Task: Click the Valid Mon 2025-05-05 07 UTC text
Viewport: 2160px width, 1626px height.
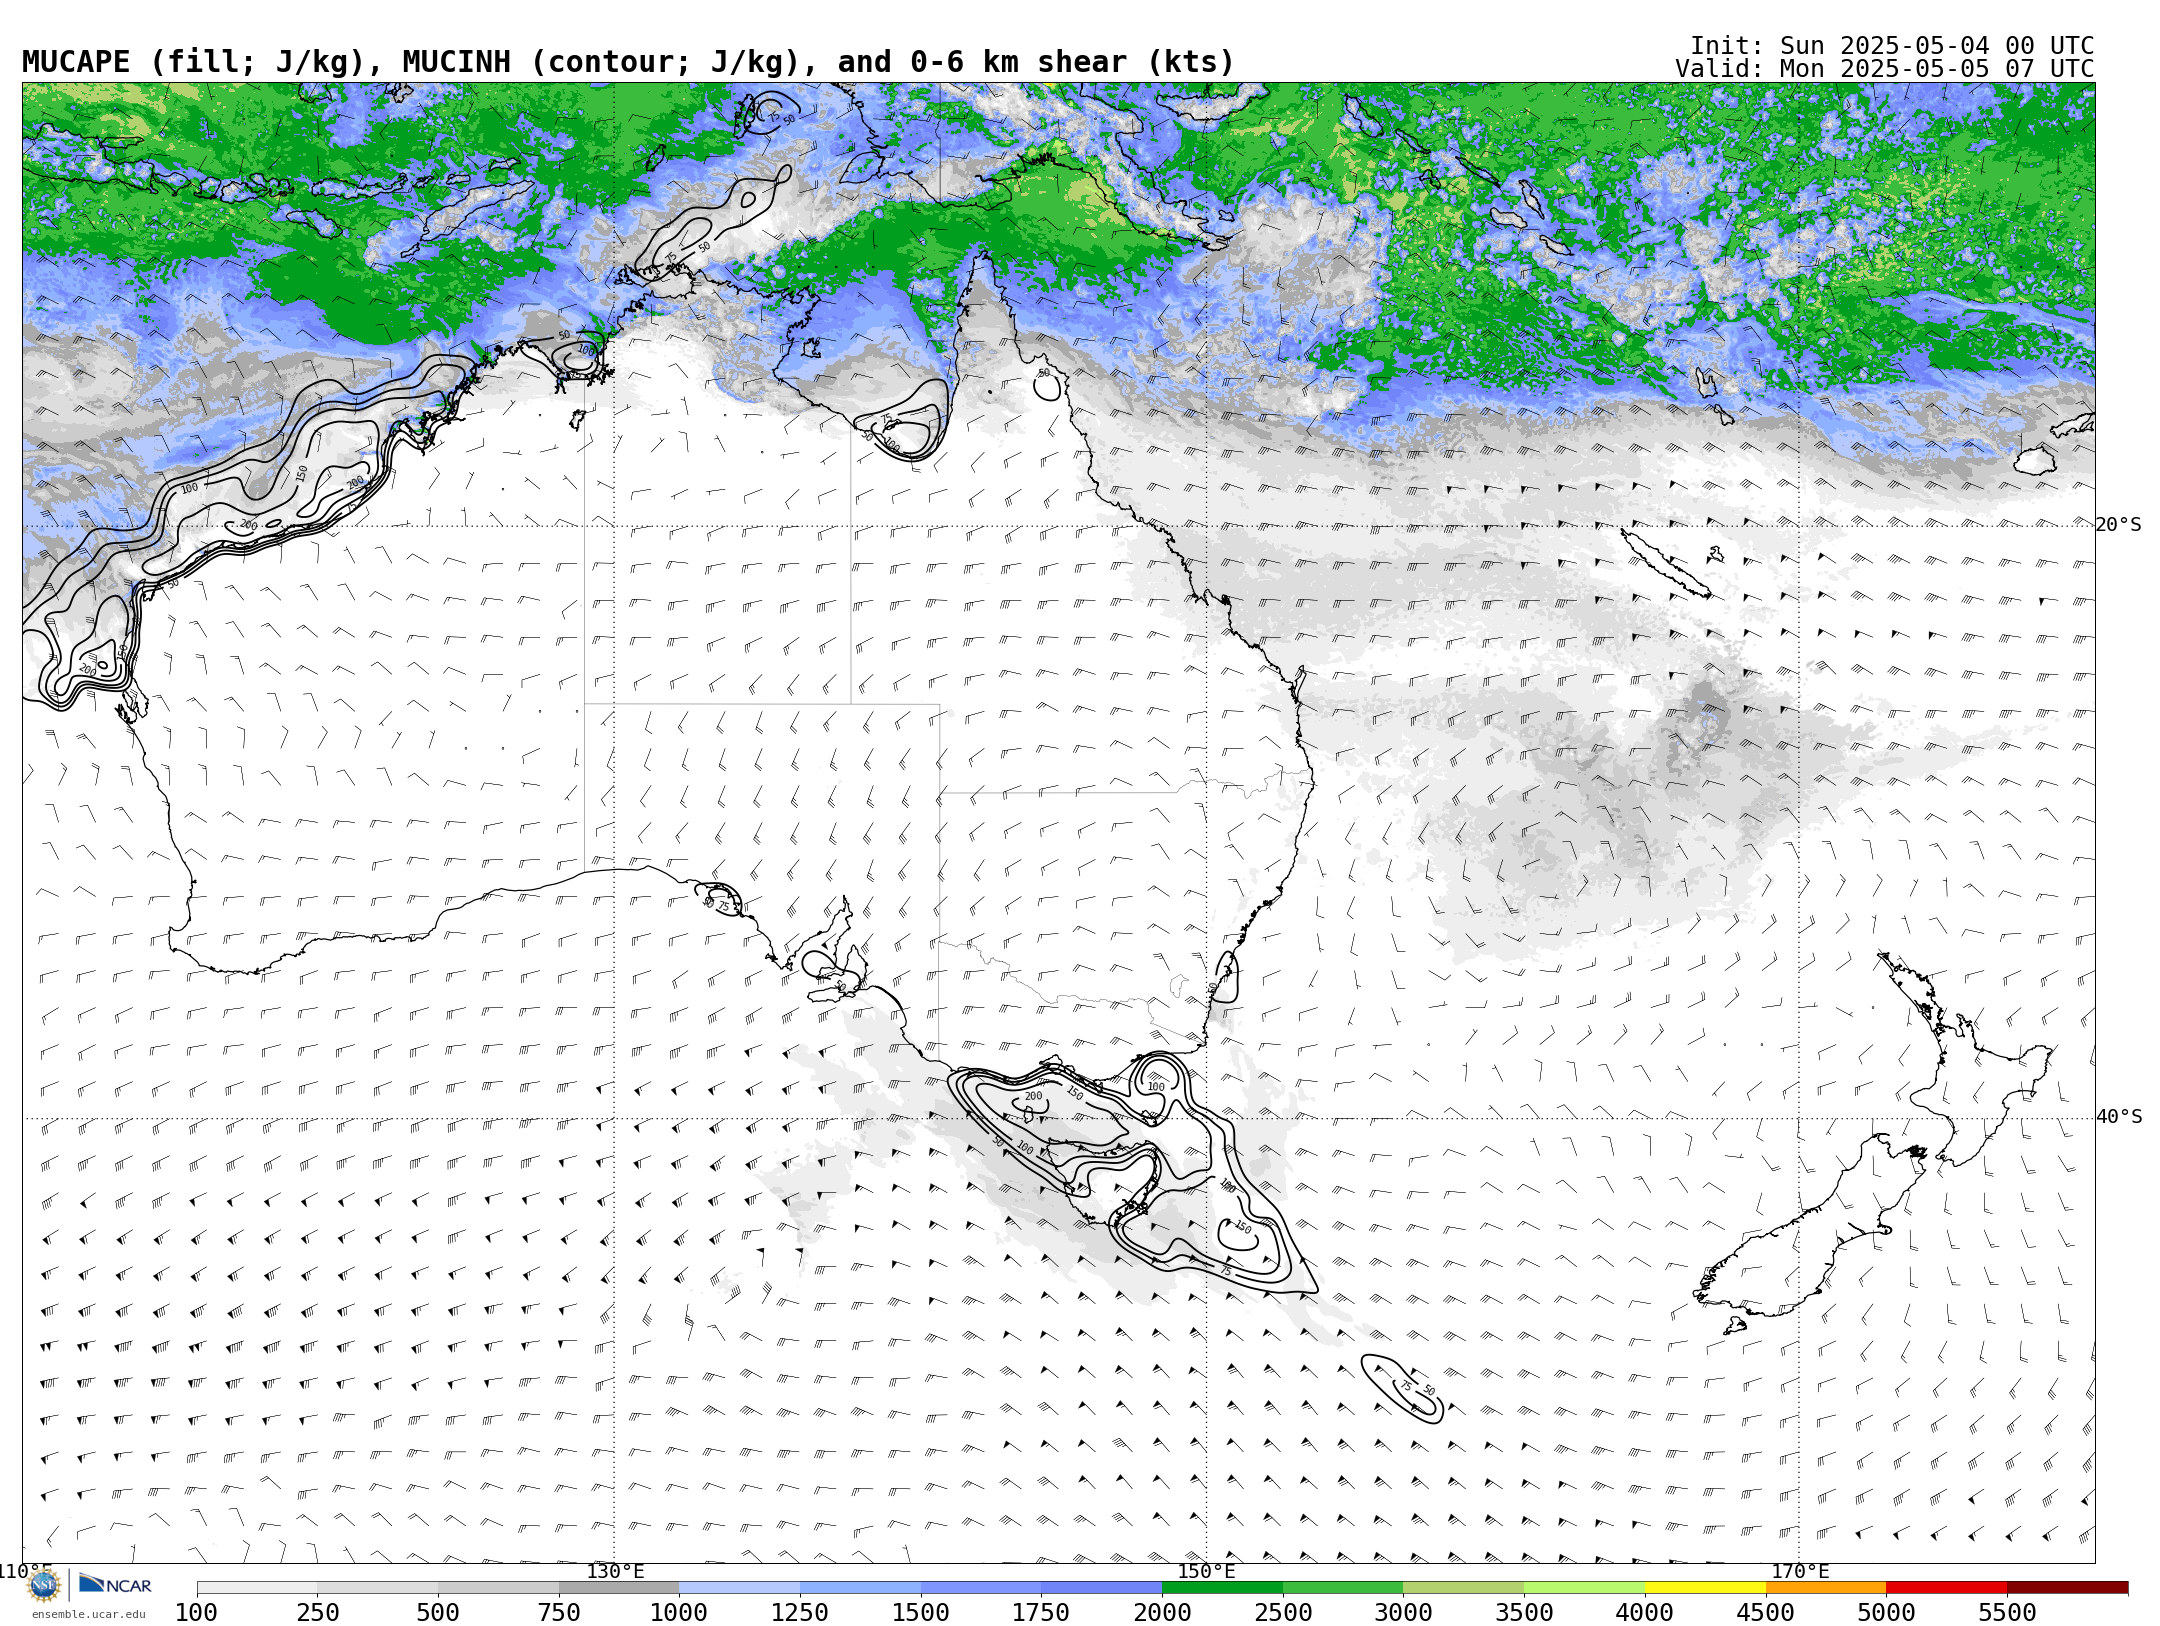Action: [x=1885, y=69]
